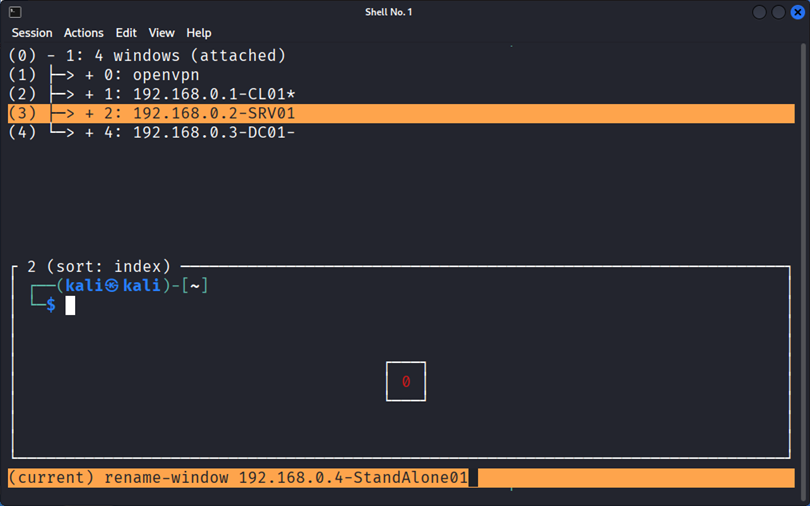
Task: Select the highlighted 192.168.0.2-SRV01 window entry
Action: point(401,114)
